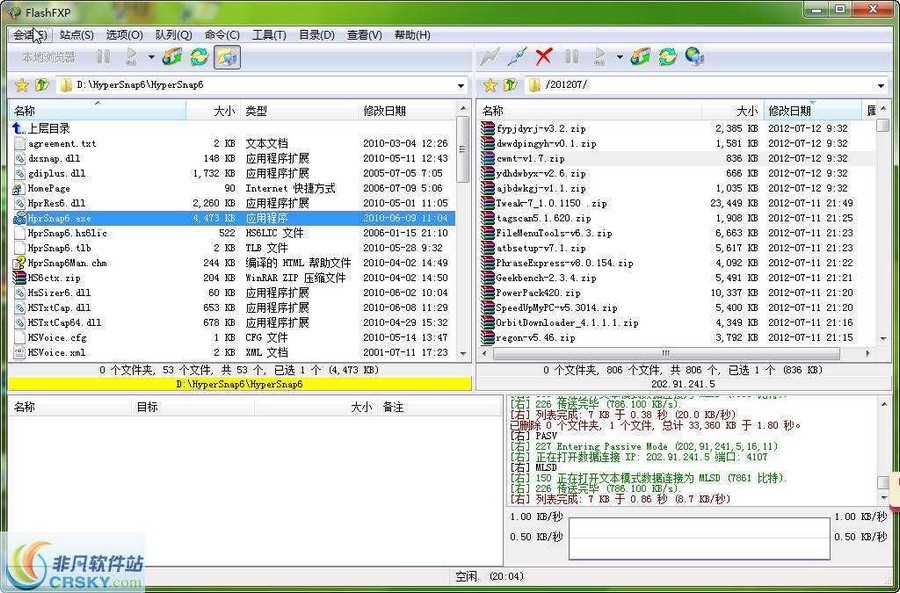Open the 命令(C) menu
The width and height of the screenshot is (900, 593).
[222, 35]
